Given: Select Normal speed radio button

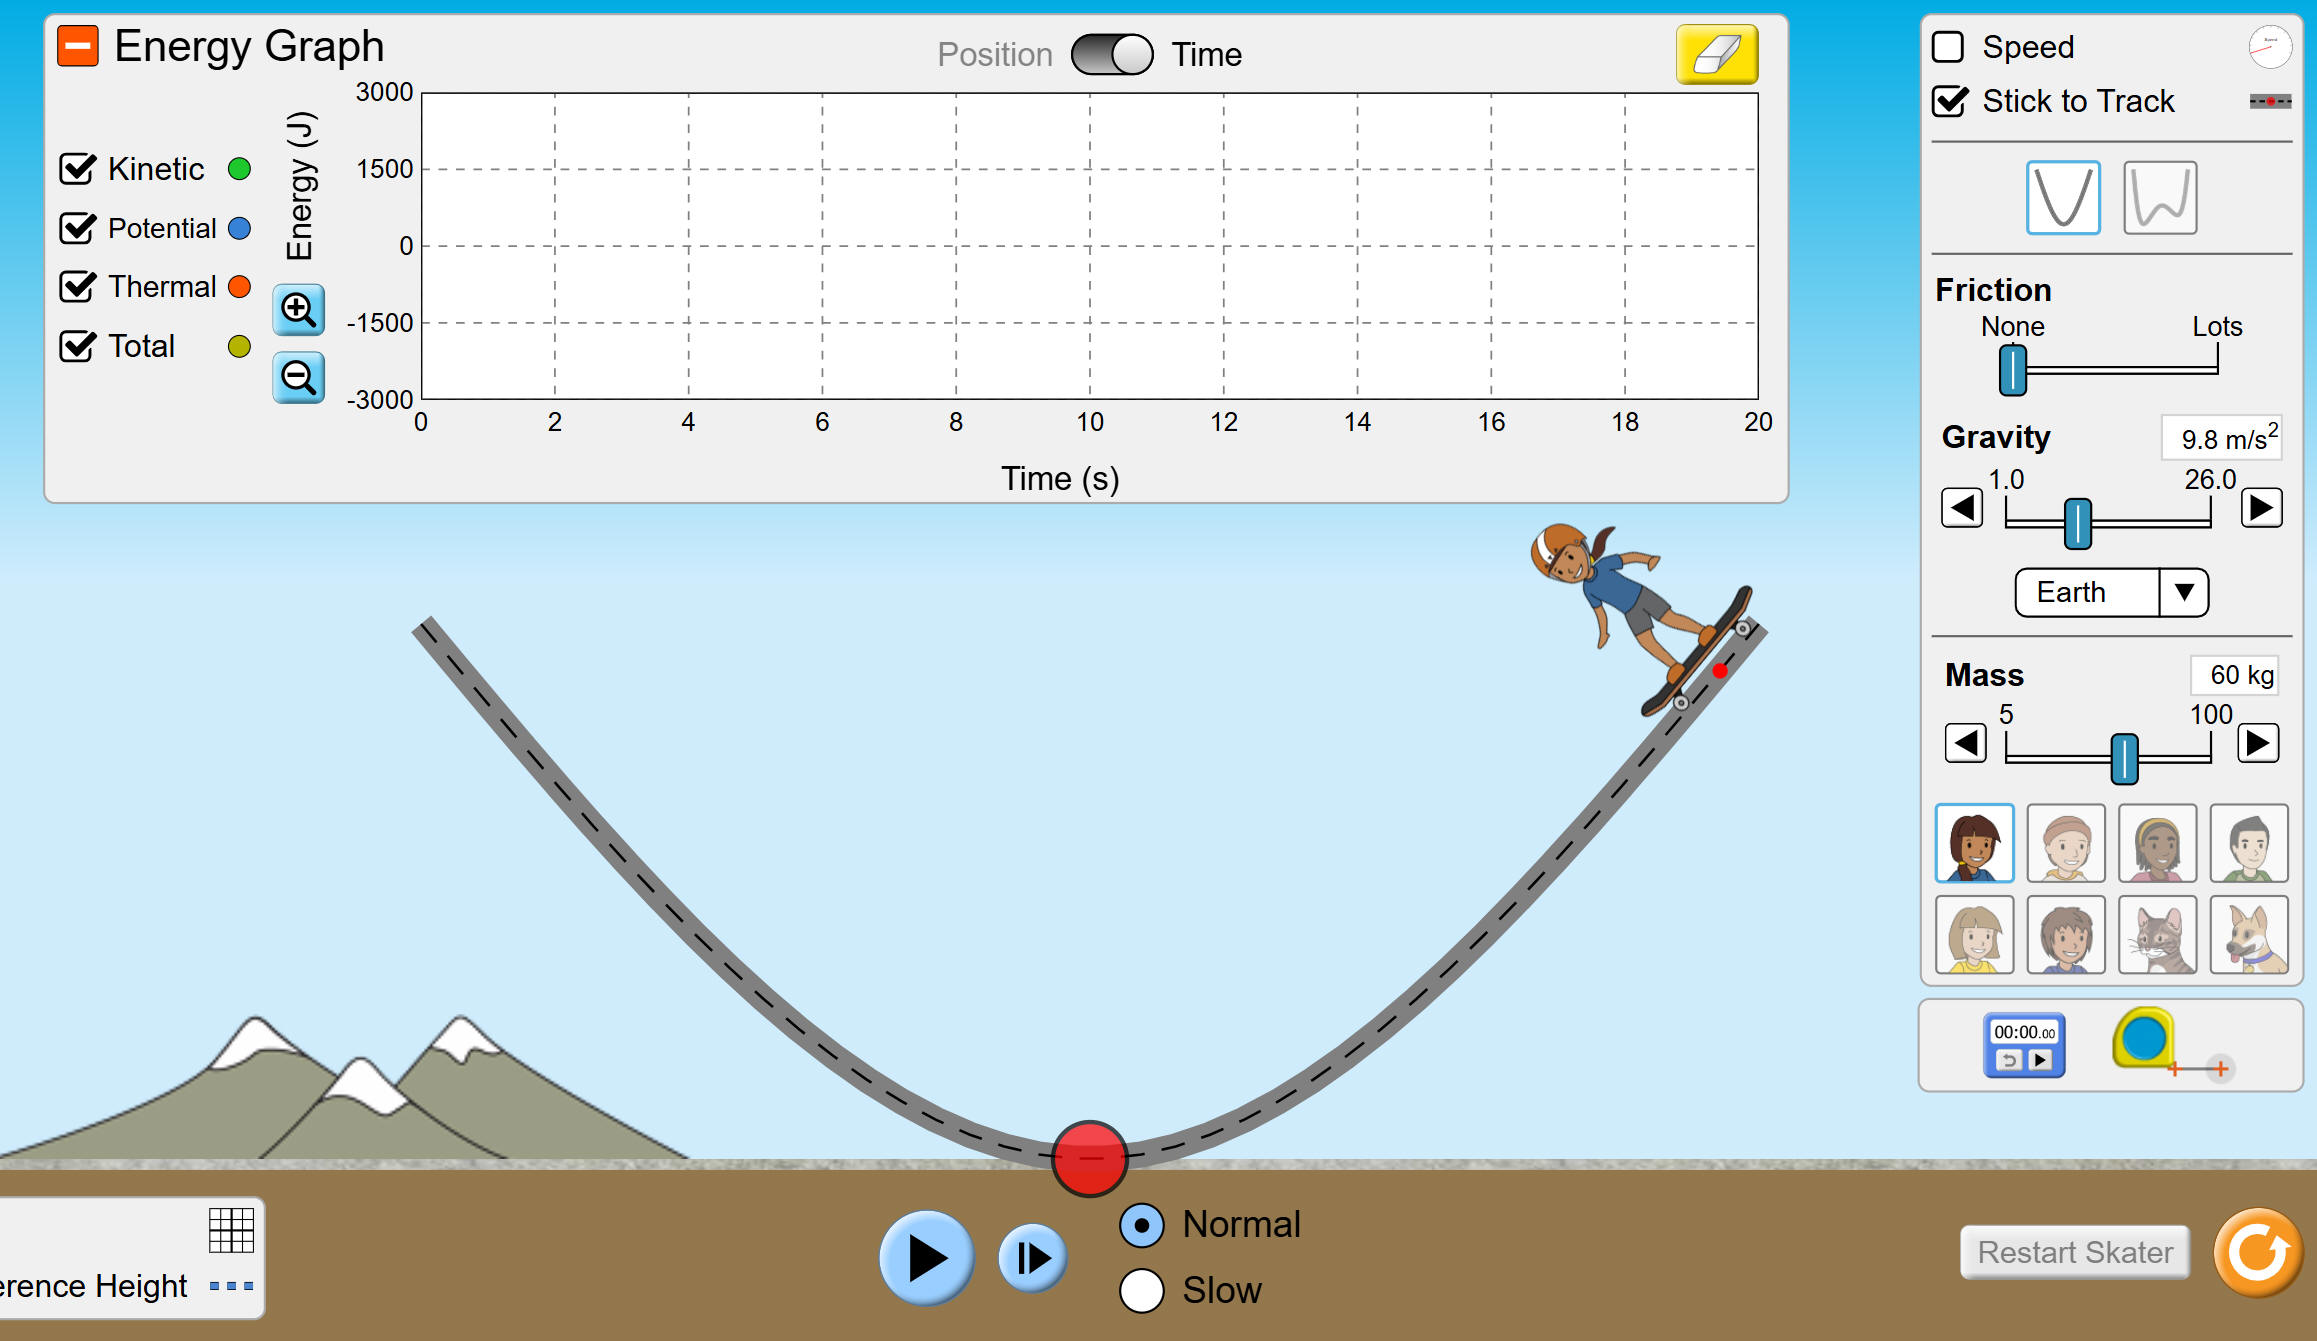Looking at the screenshot, I should pyautogui.click(x=1142, y=1225).
